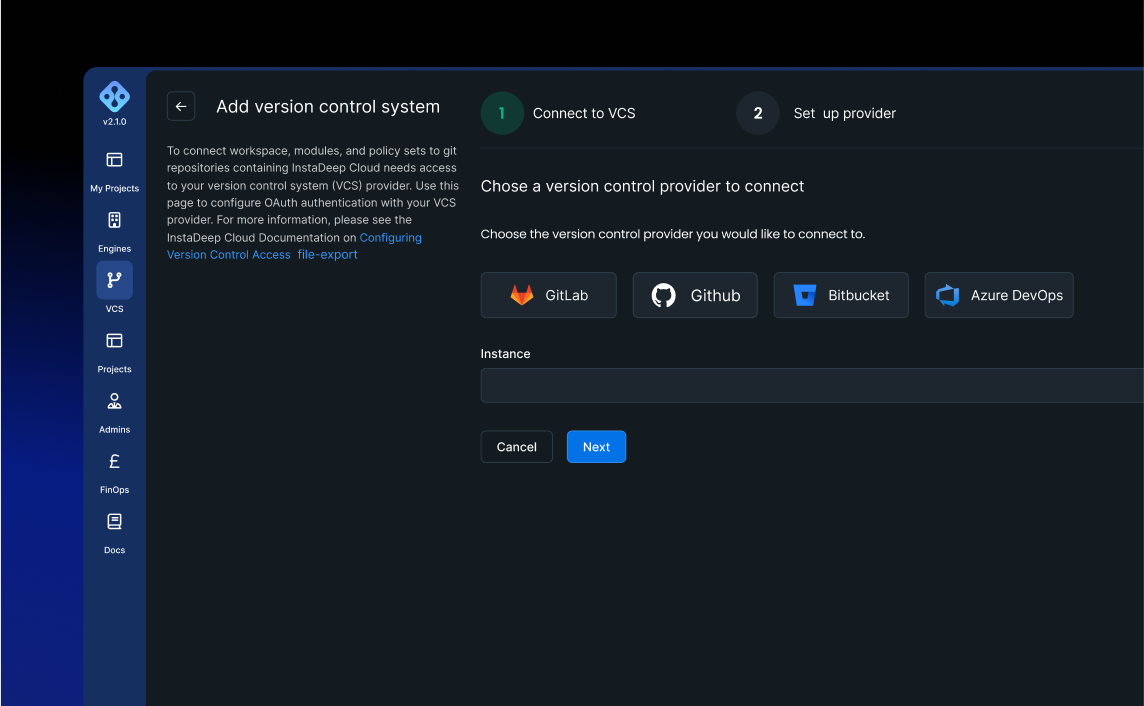Click the v2.1.0 version label

pyautogui.click(x=115, y=122)
